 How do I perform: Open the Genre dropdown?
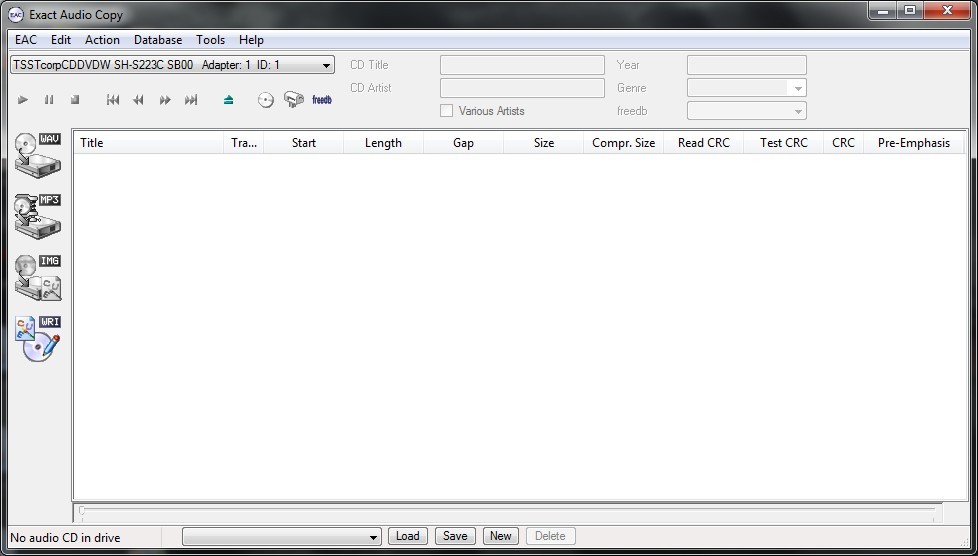coord(797,88)
